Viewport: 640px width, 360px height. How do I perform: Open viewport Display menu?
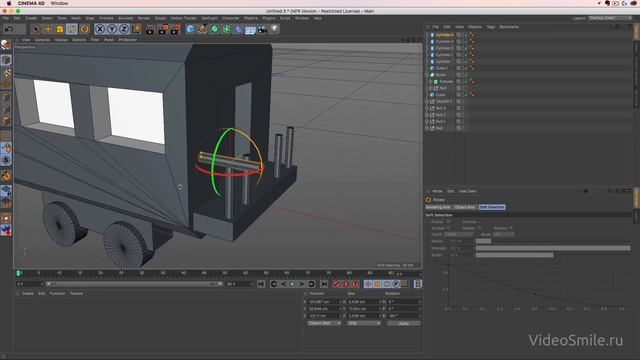tap(61, 40)
